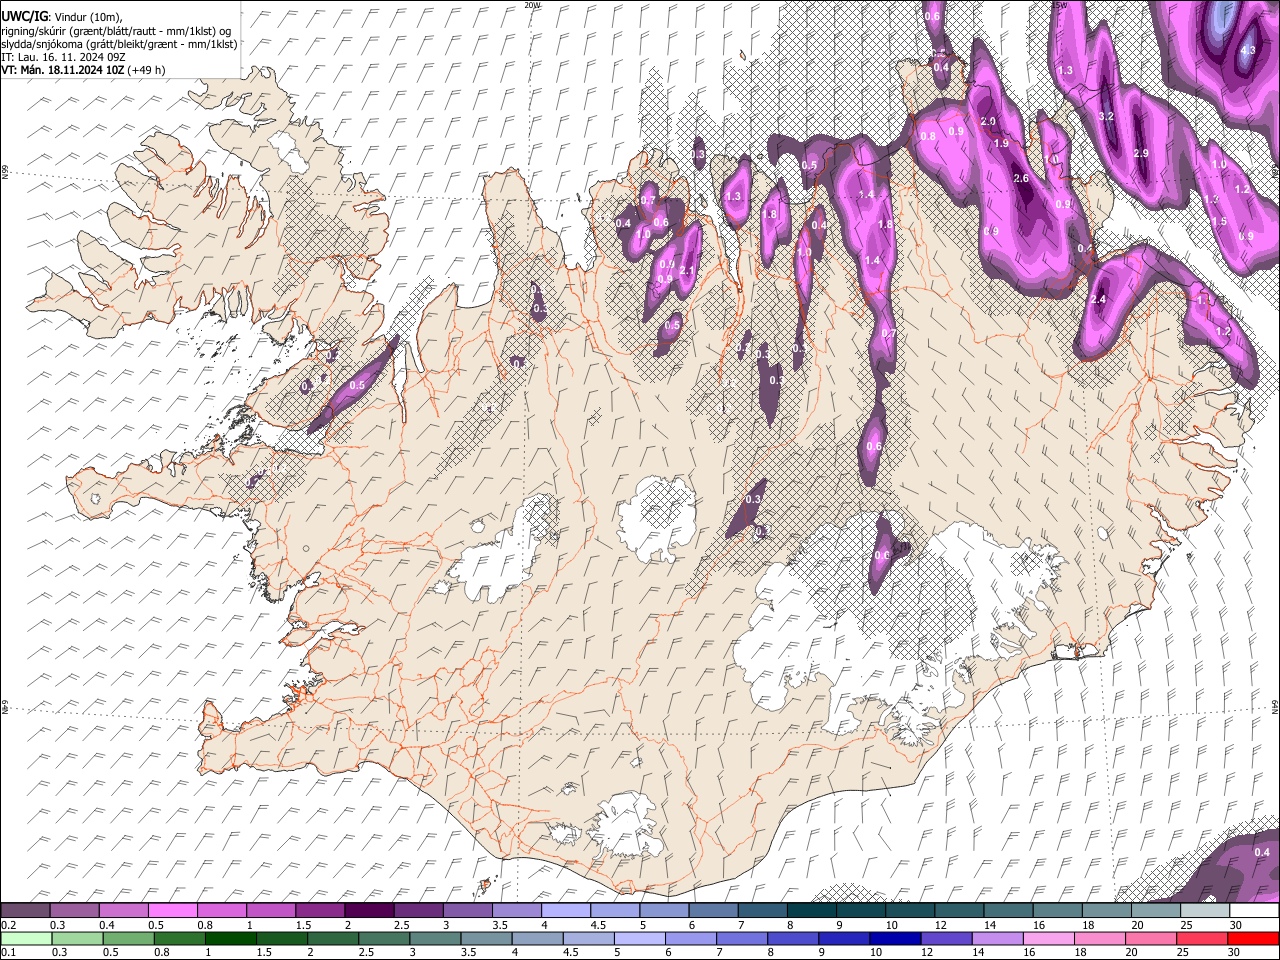The height and width of the screenshot is (960, 1280).
Task: Select the 30 label under the upper legend row
Action: pyautogui.click(x=1236, y=925)
